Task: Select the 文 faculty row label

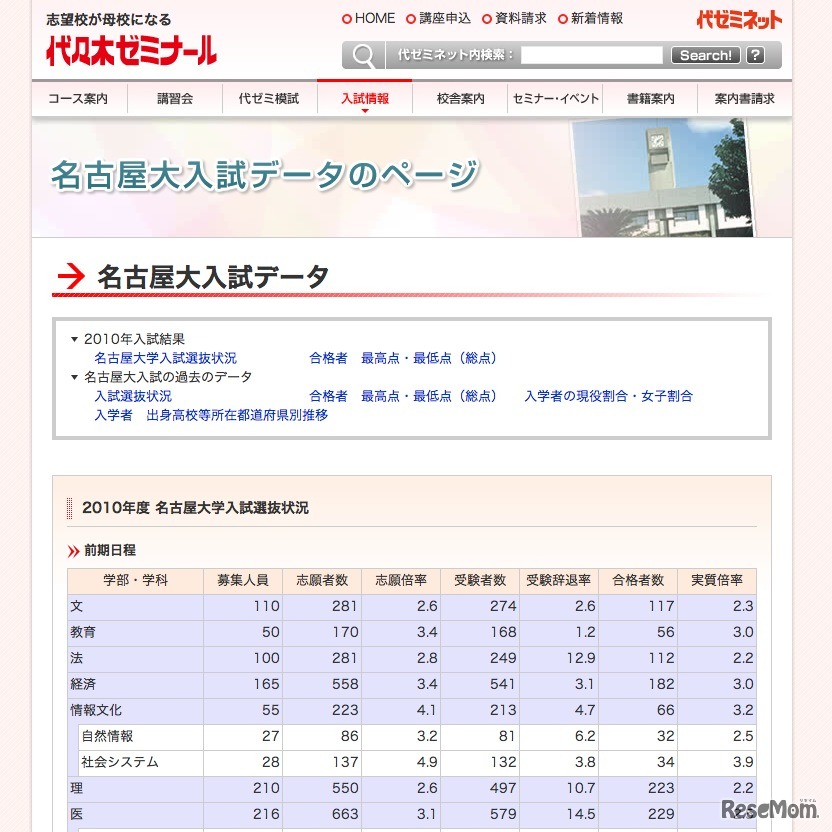Action: [x=76, y=606]
